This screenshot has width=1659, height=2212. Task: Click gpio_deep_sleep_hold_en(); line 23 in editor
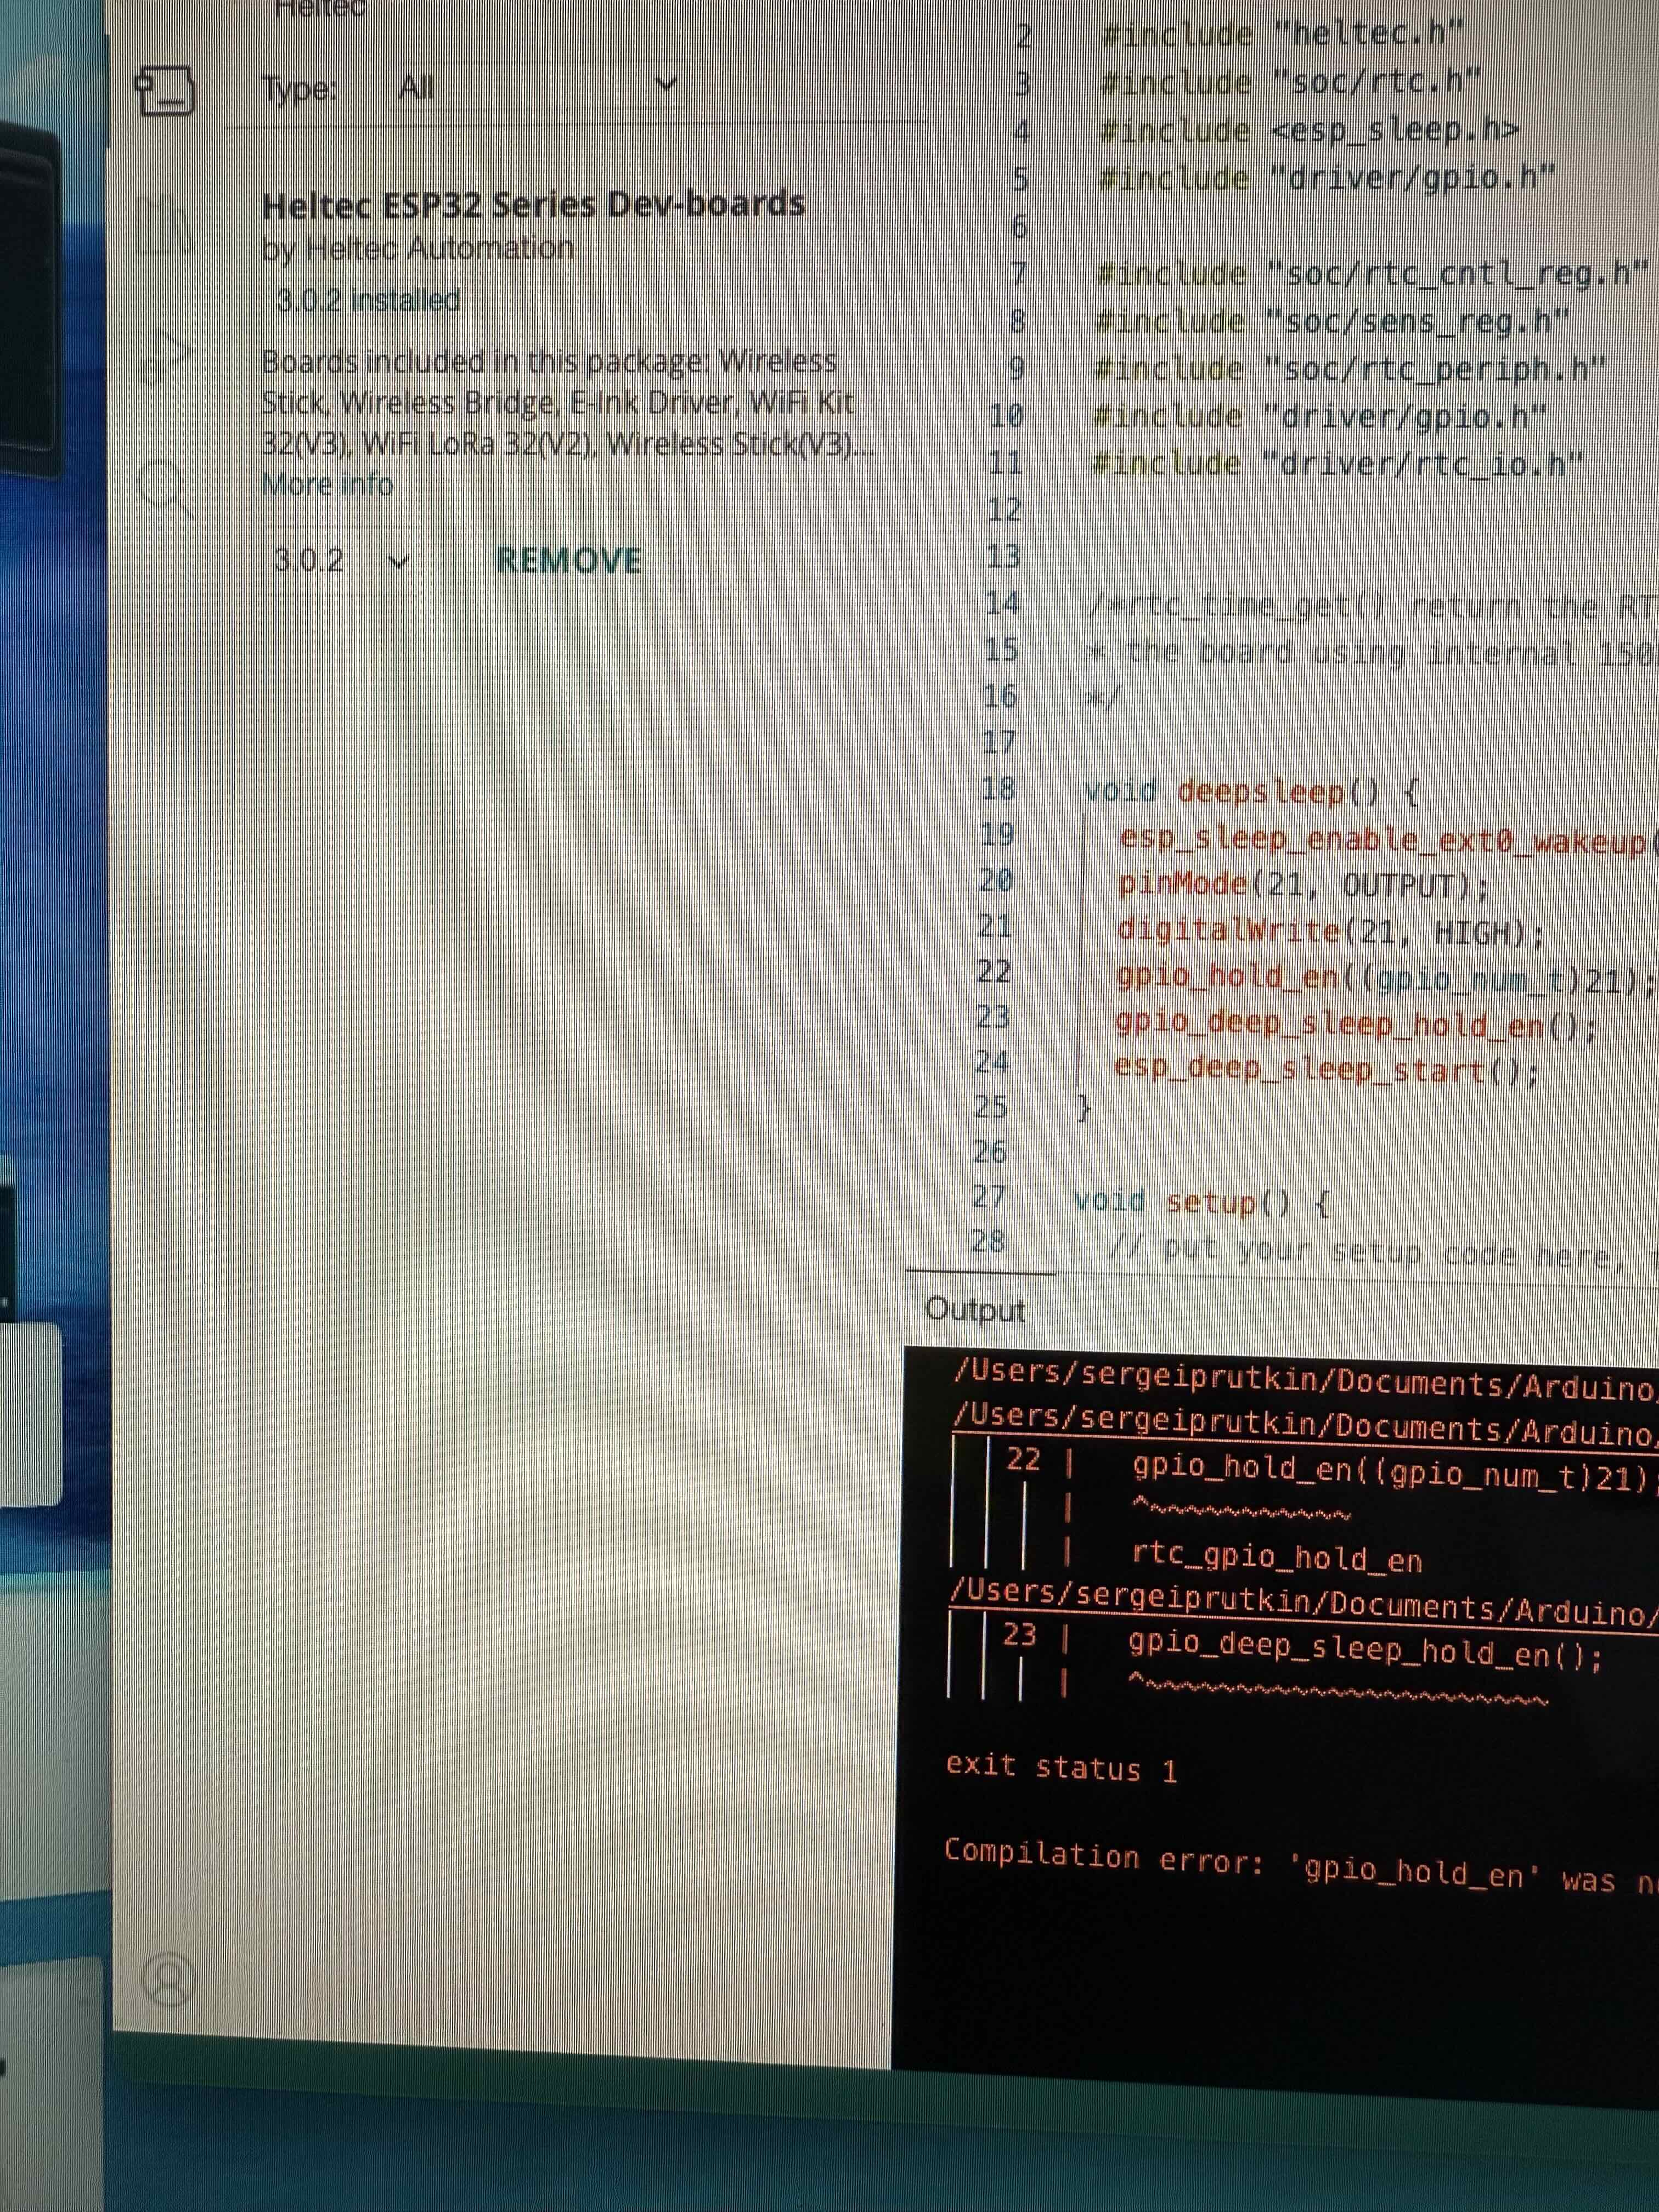pos(1356,1023)
